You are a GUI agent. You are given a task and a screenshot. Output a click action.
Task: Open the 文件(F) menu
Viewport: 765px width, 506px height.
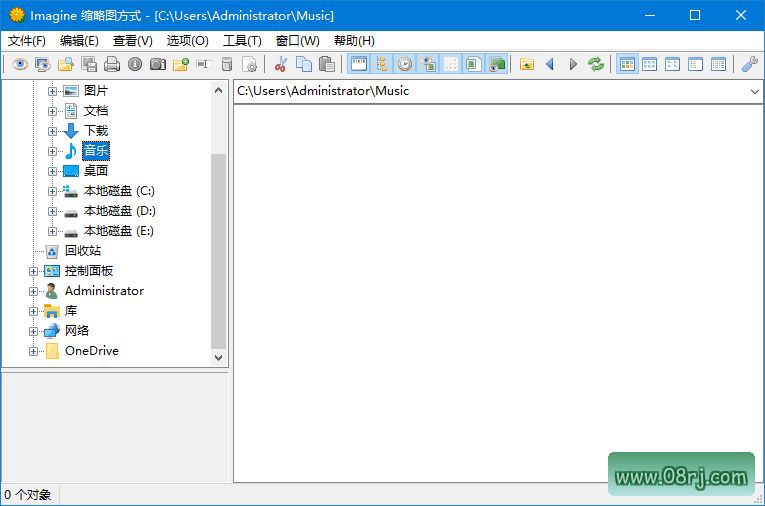[27, 41]
